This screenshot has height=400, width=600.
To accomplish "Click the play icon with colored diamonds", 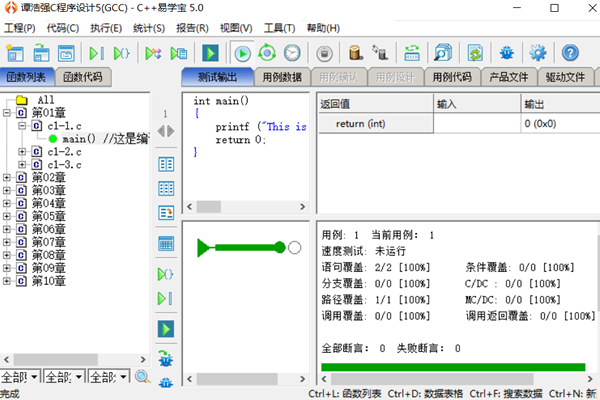I will pos(153,53).
